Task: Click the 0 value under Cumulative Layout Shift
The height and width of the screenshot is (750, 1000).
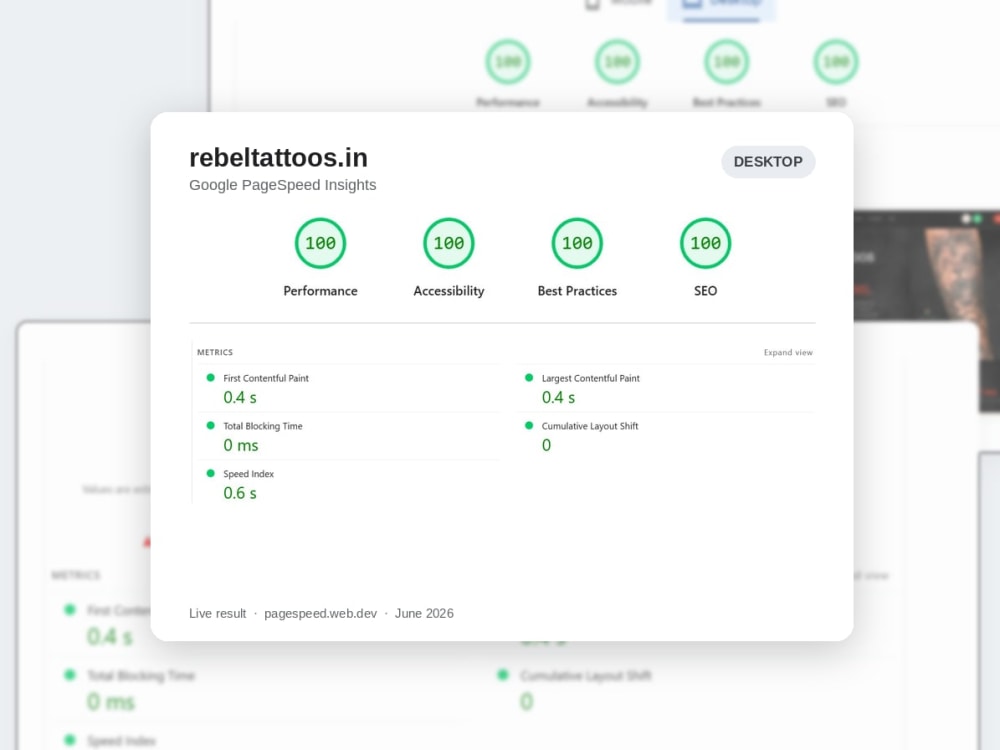Action: (547, 445)
